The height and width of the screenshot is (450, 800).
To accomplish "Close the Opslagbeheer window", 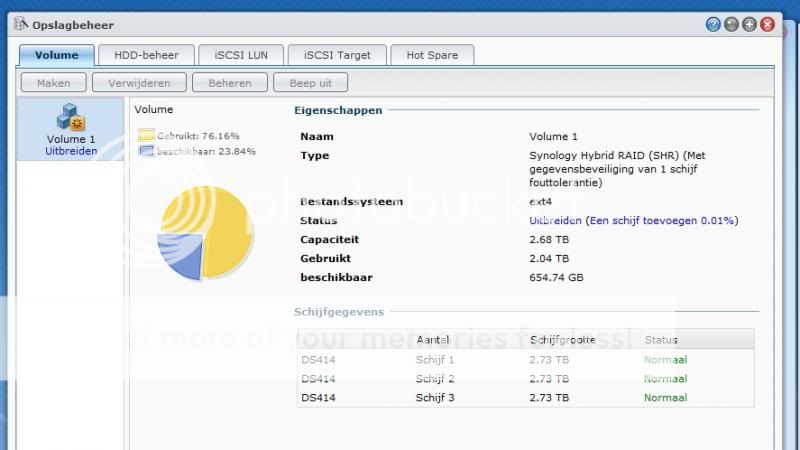I will click(767, 24).
